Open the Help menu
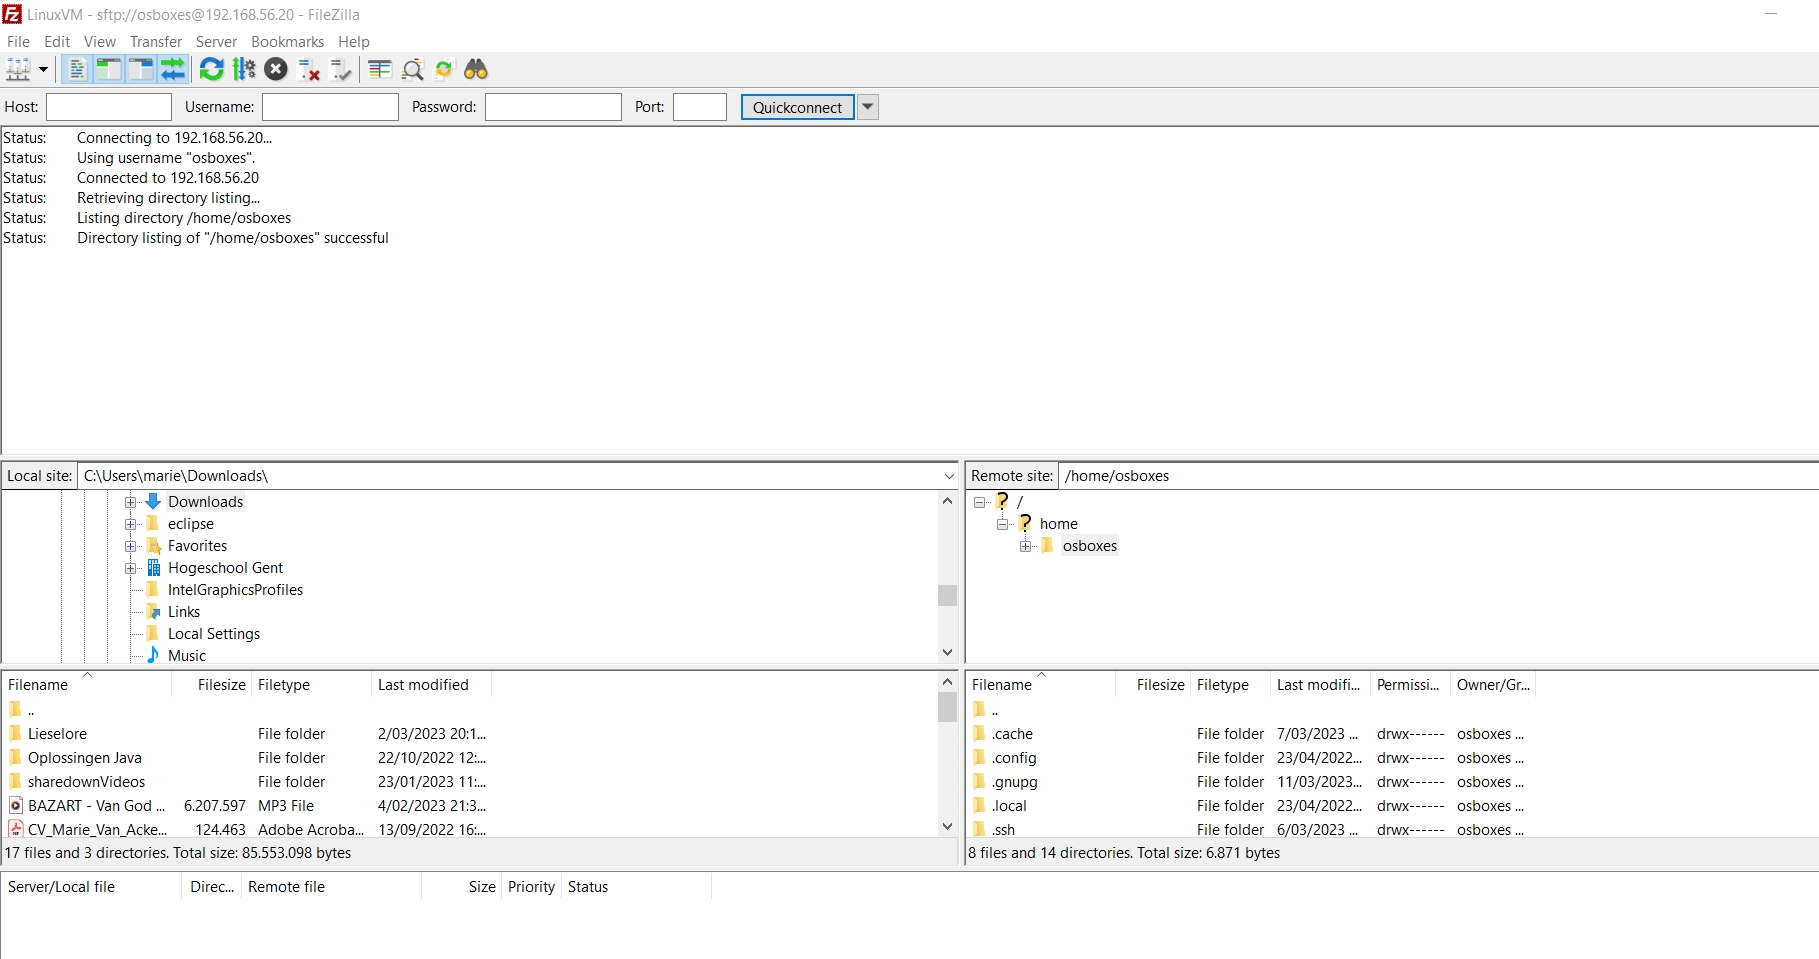This screenshot has height=959, width=1819. tap(354, 41)
